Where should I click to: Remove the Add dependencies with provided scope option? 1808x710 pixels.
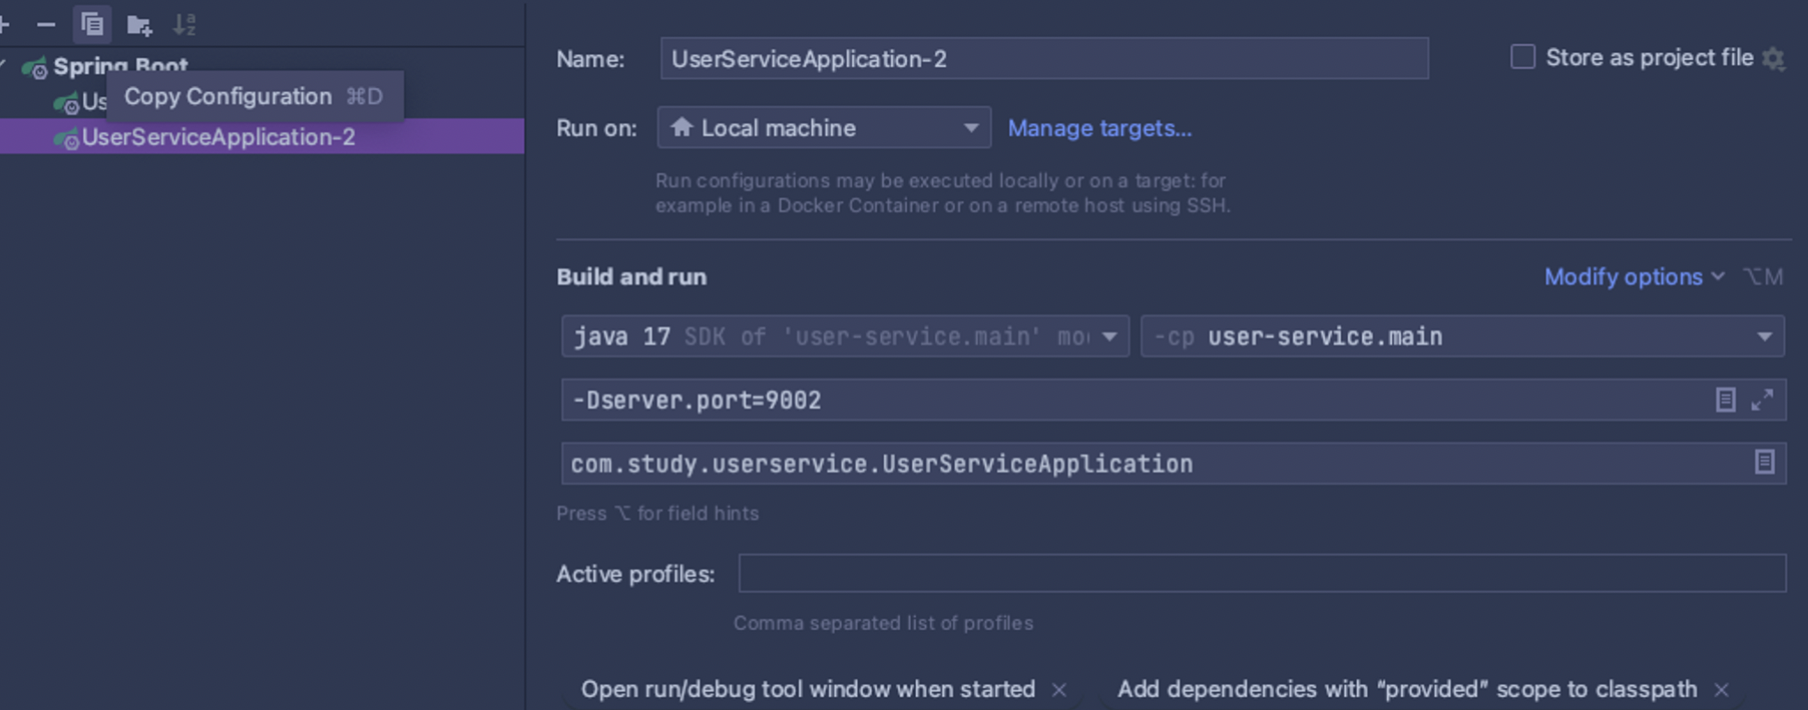coord(1721,690)
